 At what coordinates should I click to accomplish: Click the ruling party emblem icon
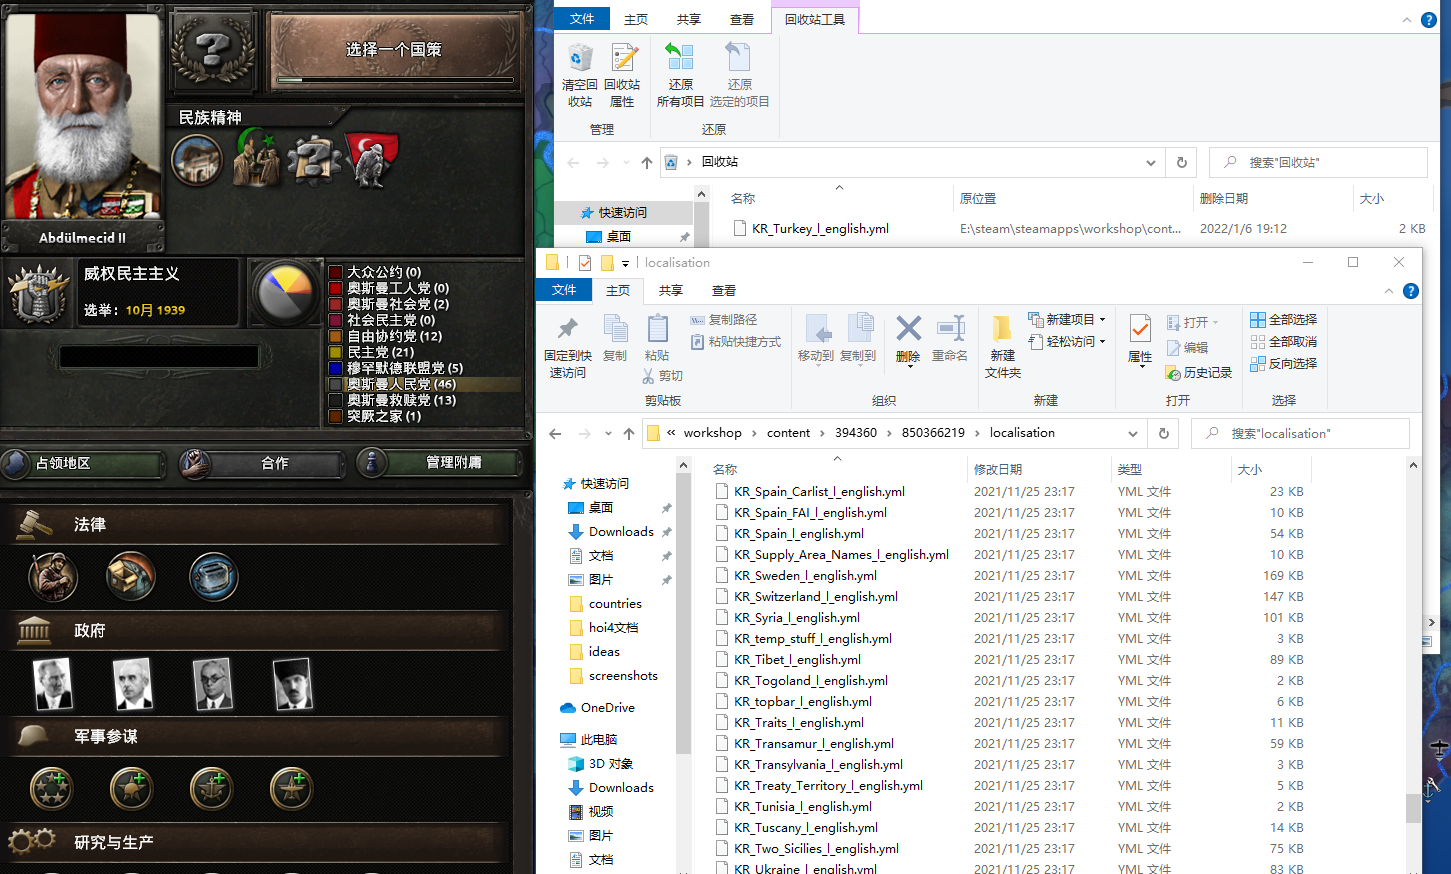38,293
